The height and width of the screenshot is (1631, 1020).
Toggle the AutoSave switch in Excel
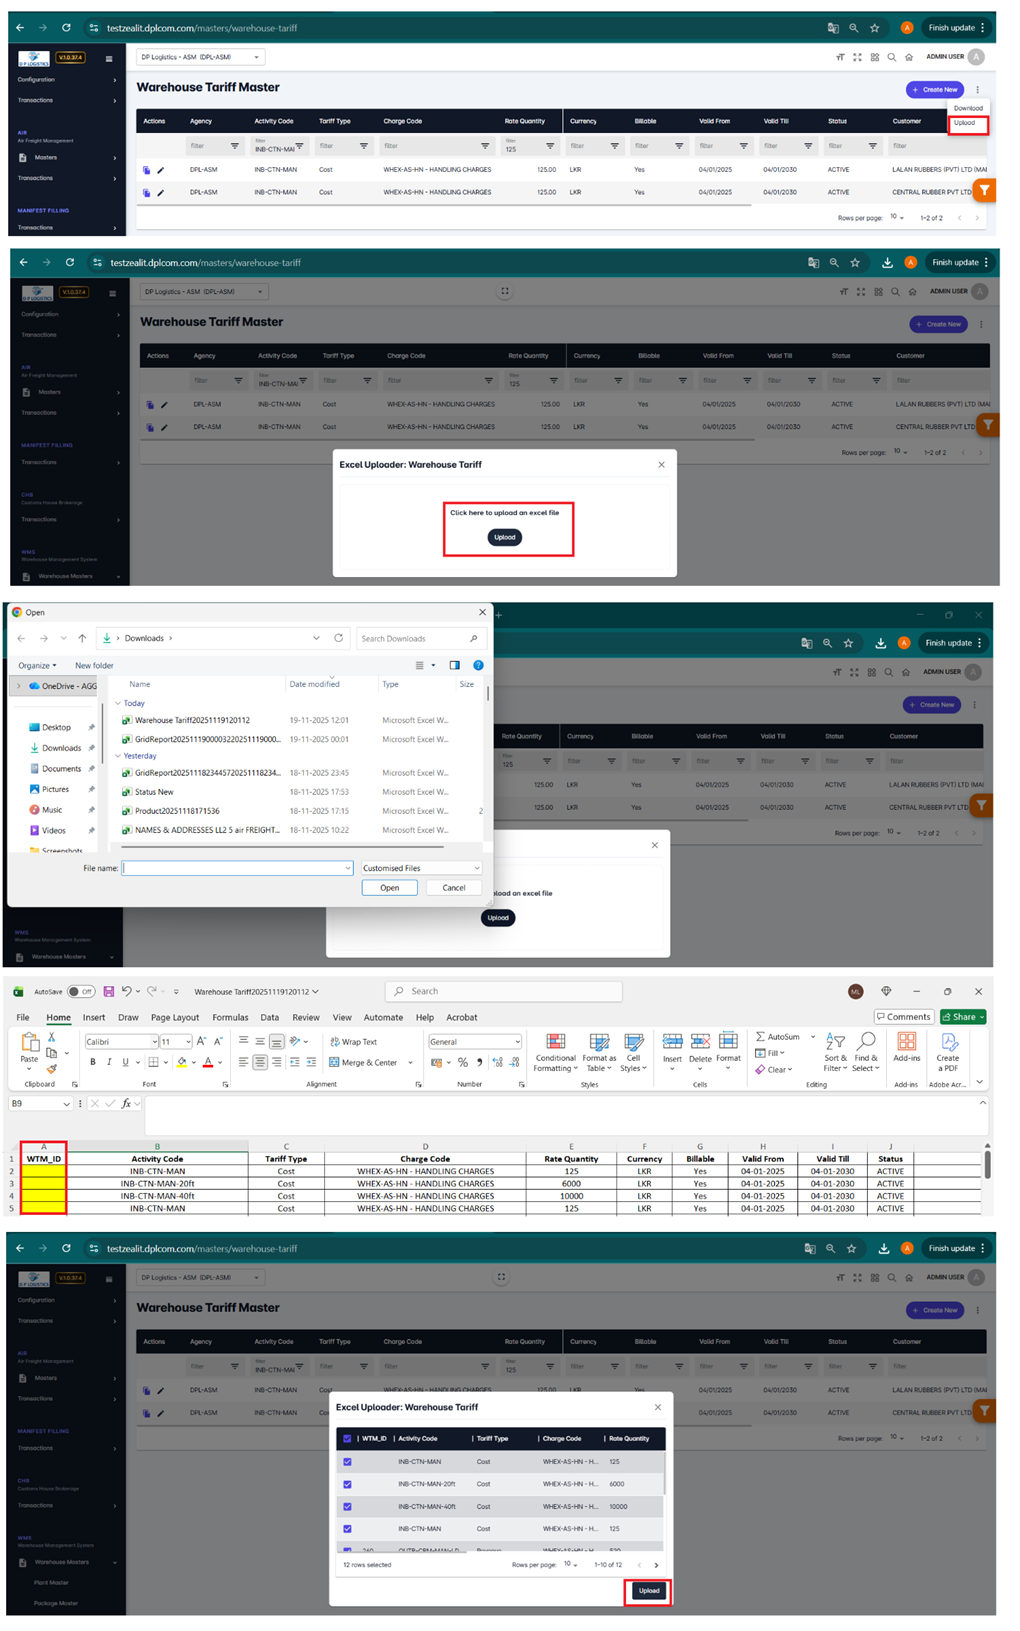point(80,992)
